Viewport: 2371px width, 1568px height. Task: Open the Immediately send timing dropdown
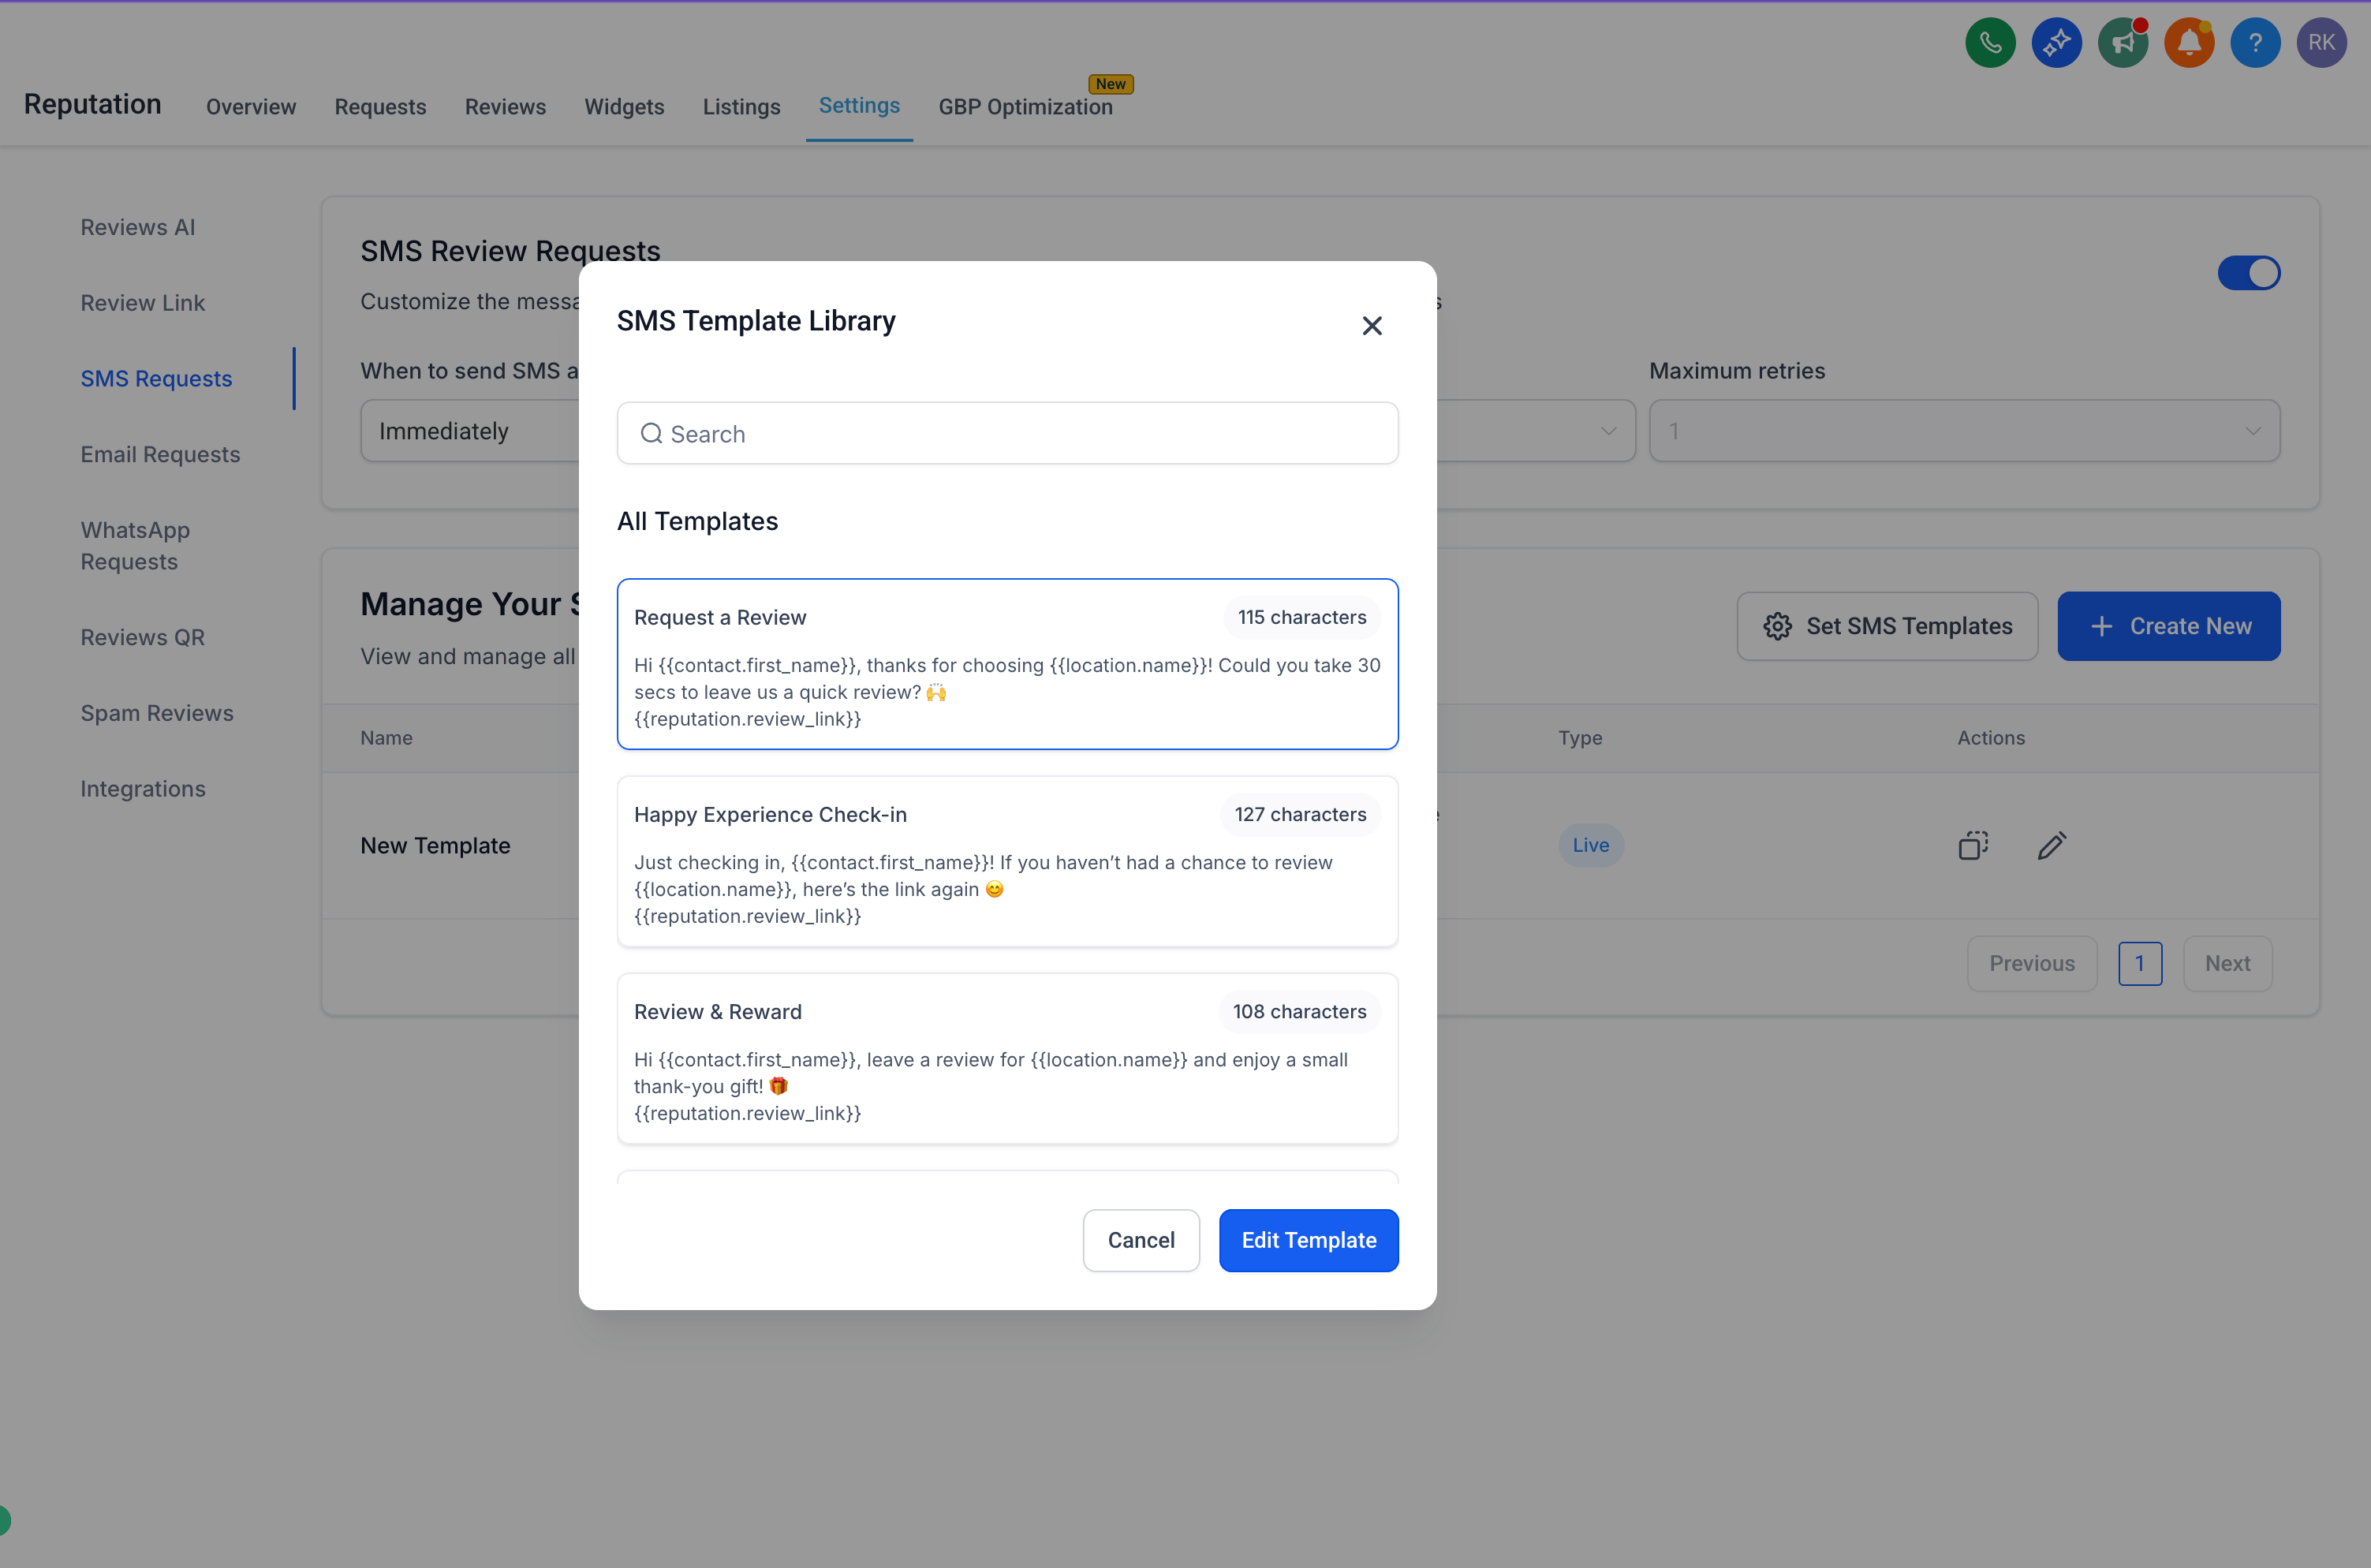tap(470, 431)
